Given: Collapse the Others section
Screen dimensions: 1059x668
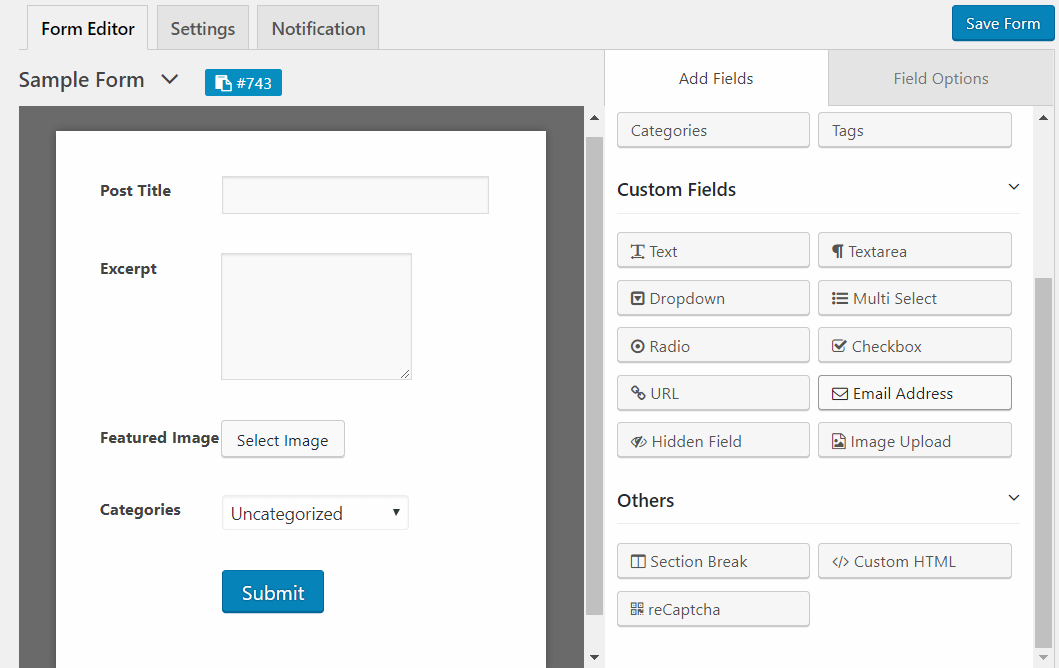Looking at the screenshot, I should pyautogui.click(x=1013, y=498).
